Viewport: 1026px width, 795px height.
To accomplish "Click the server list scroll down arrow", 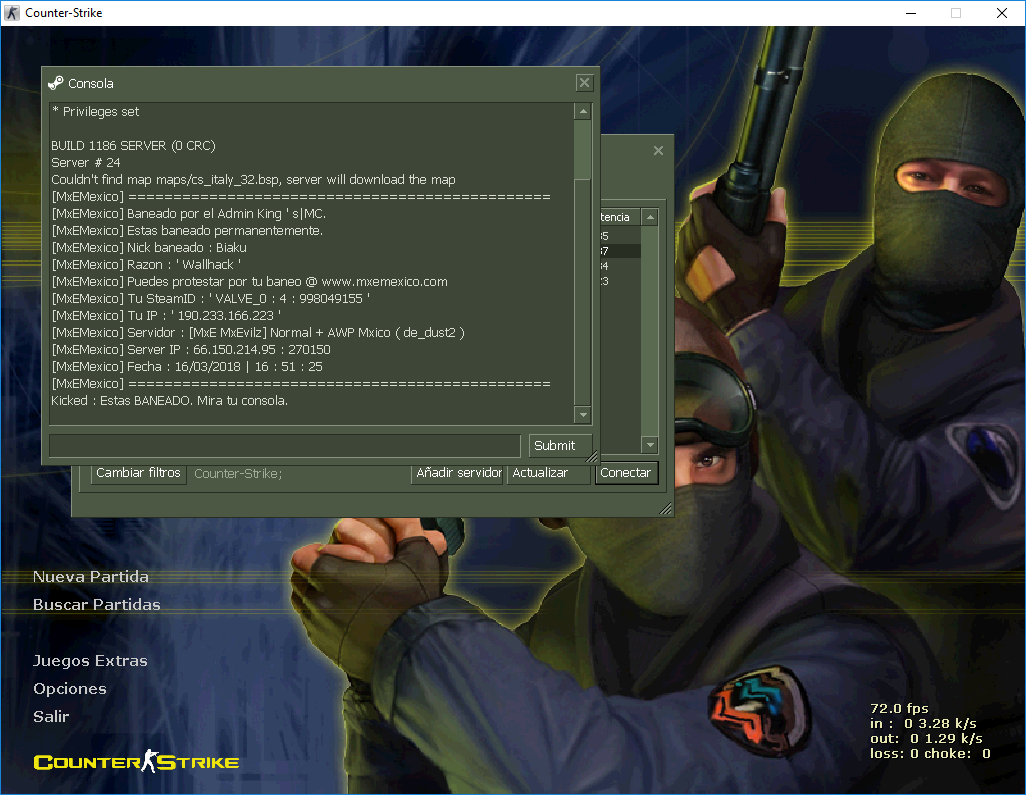I will tap(650, 445).
